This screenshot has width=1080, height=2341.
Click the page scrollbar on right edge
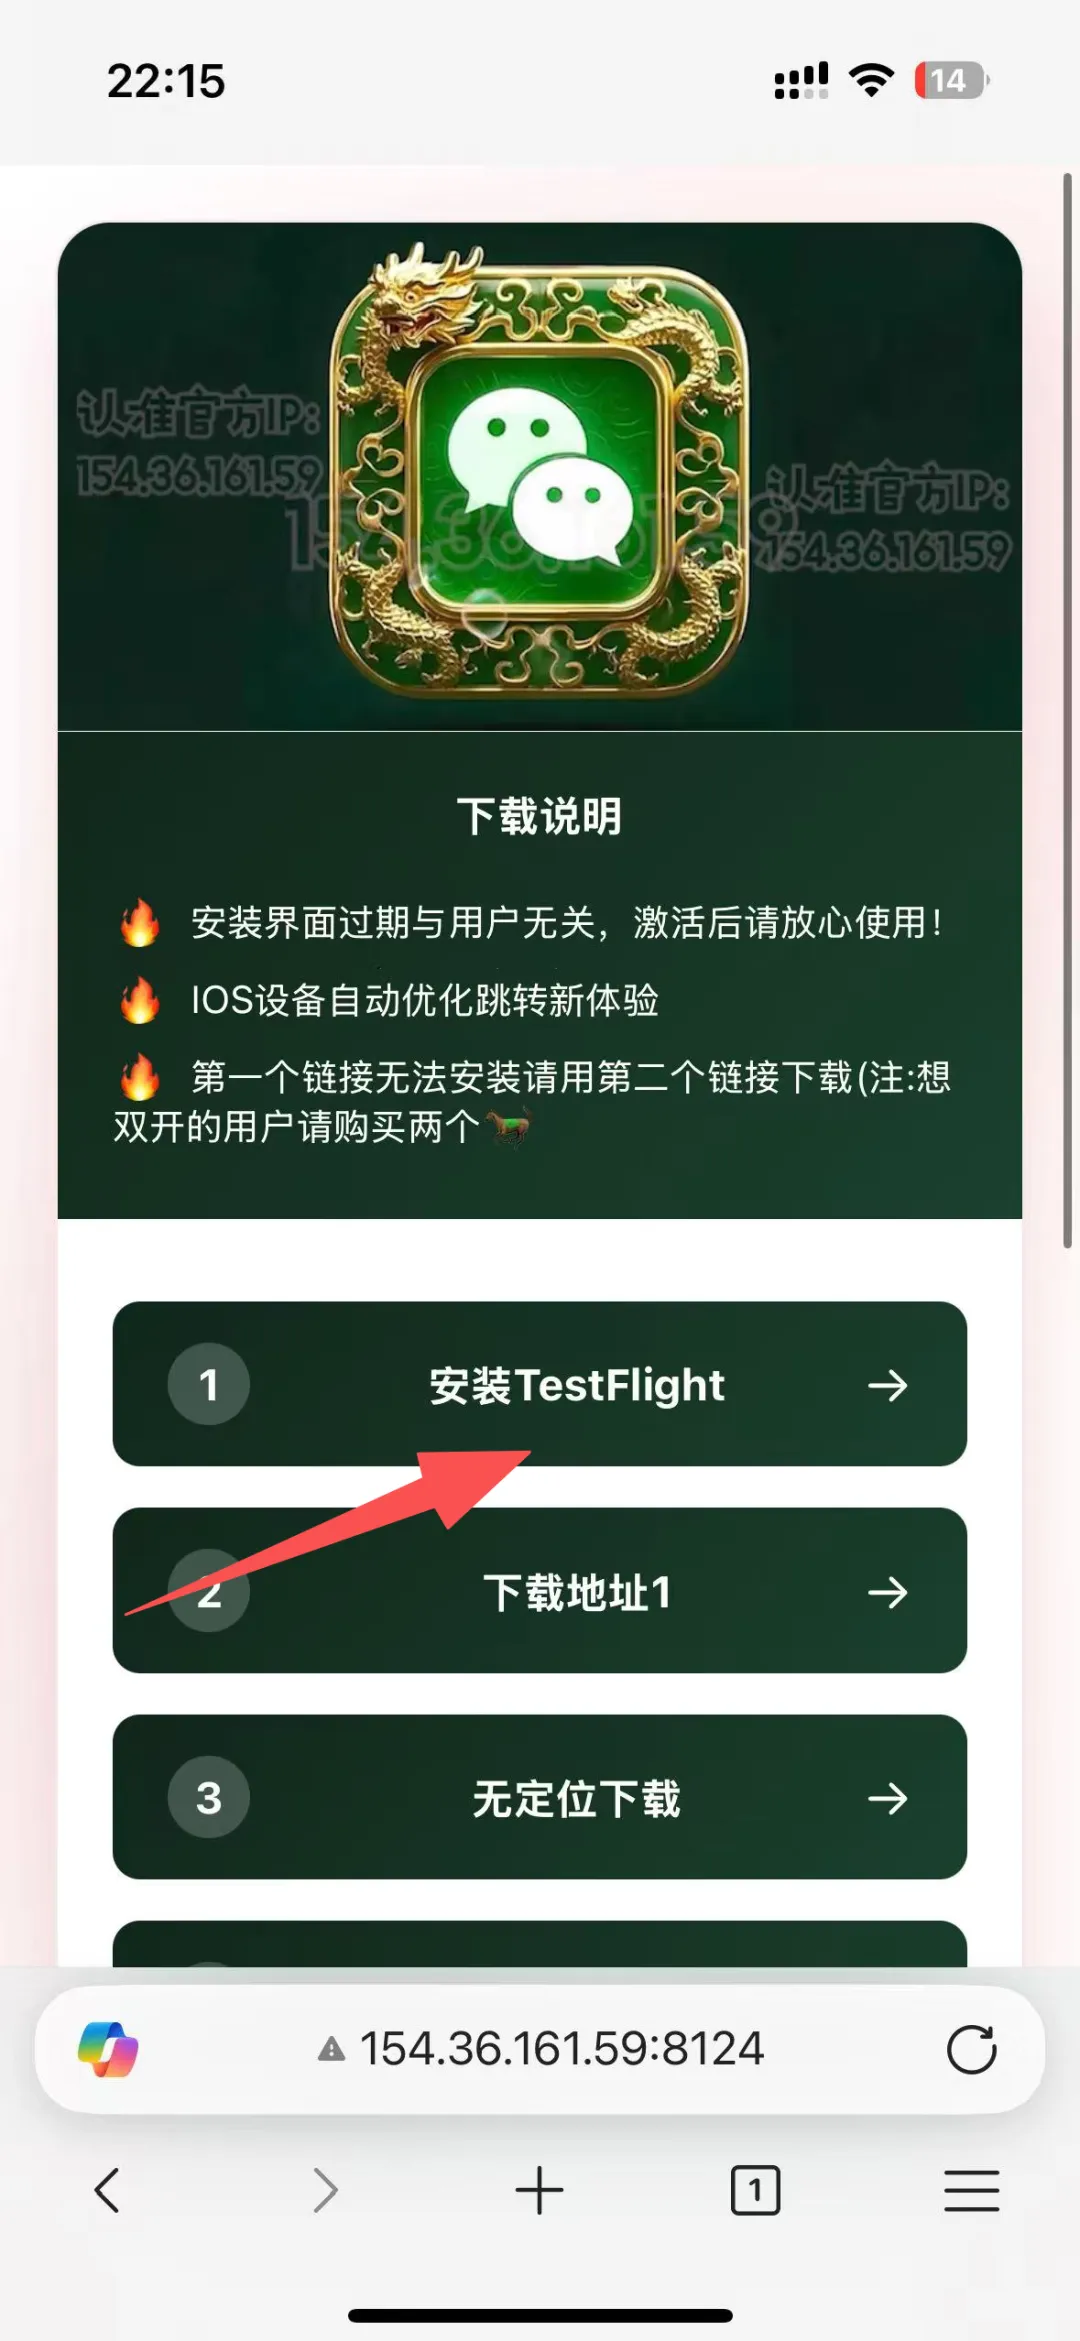[1067, 710]
